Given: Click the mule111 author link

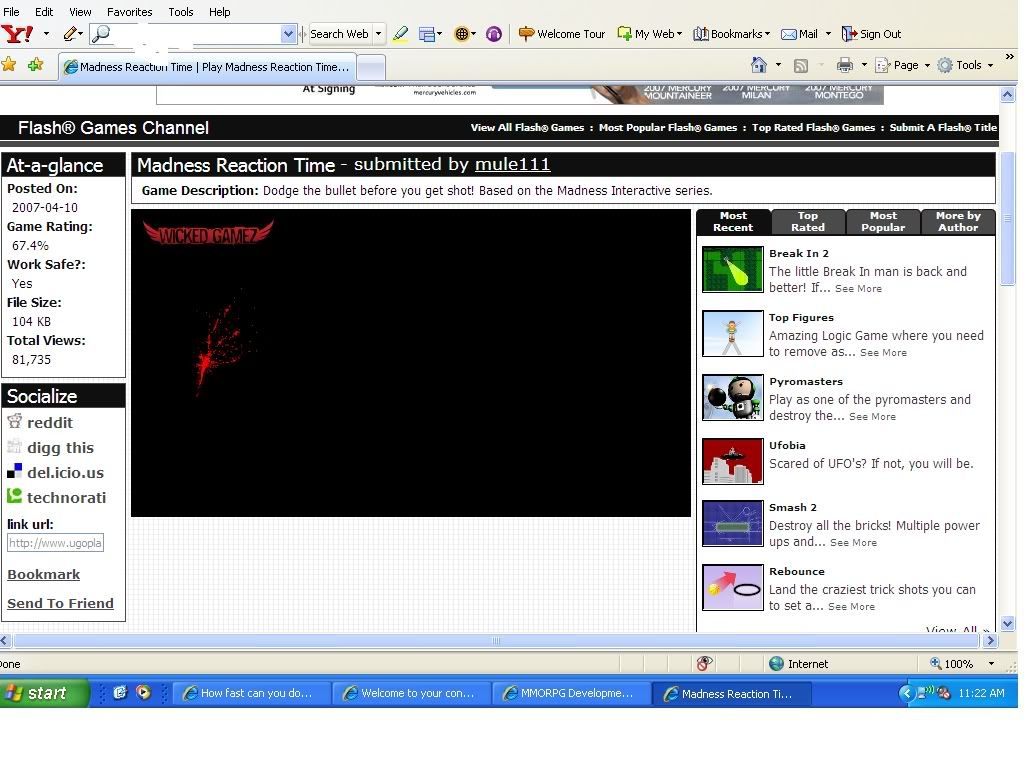Looking at the screenshot, I should [512, 165].
